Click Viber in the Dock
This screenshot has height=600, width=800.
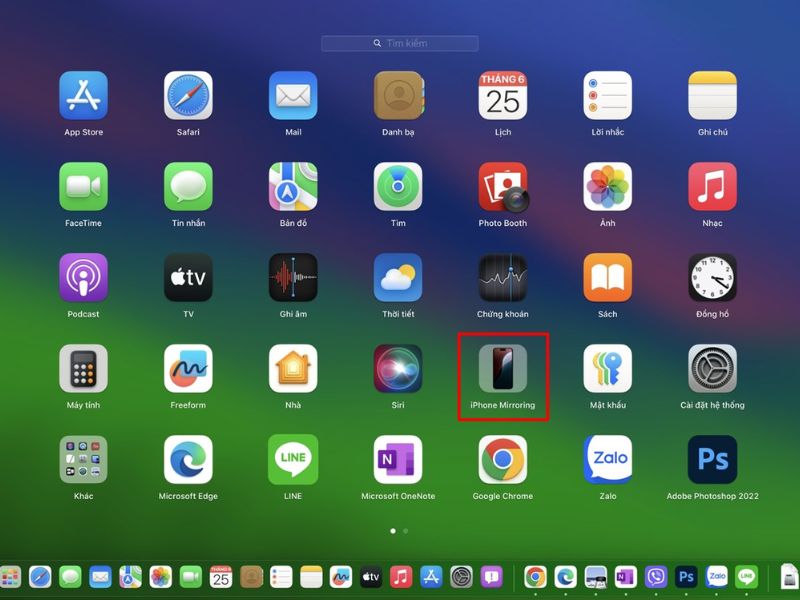[x=656, y=577]
